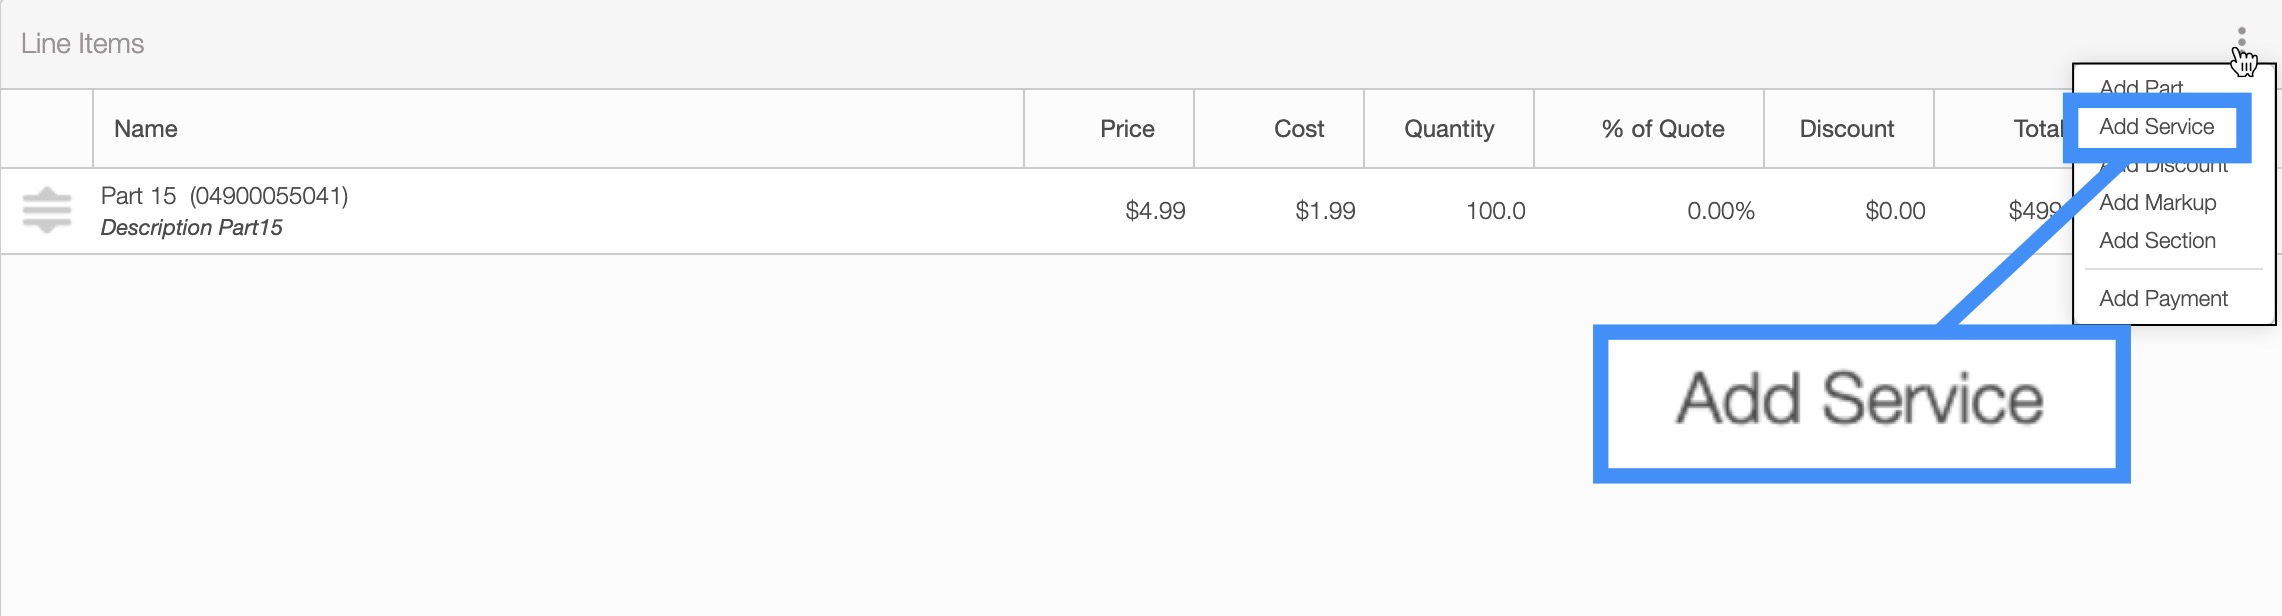Choose Add Section from the menu
The height and width of the screenshot is (616, 2282).
[x=2157, y=241]
